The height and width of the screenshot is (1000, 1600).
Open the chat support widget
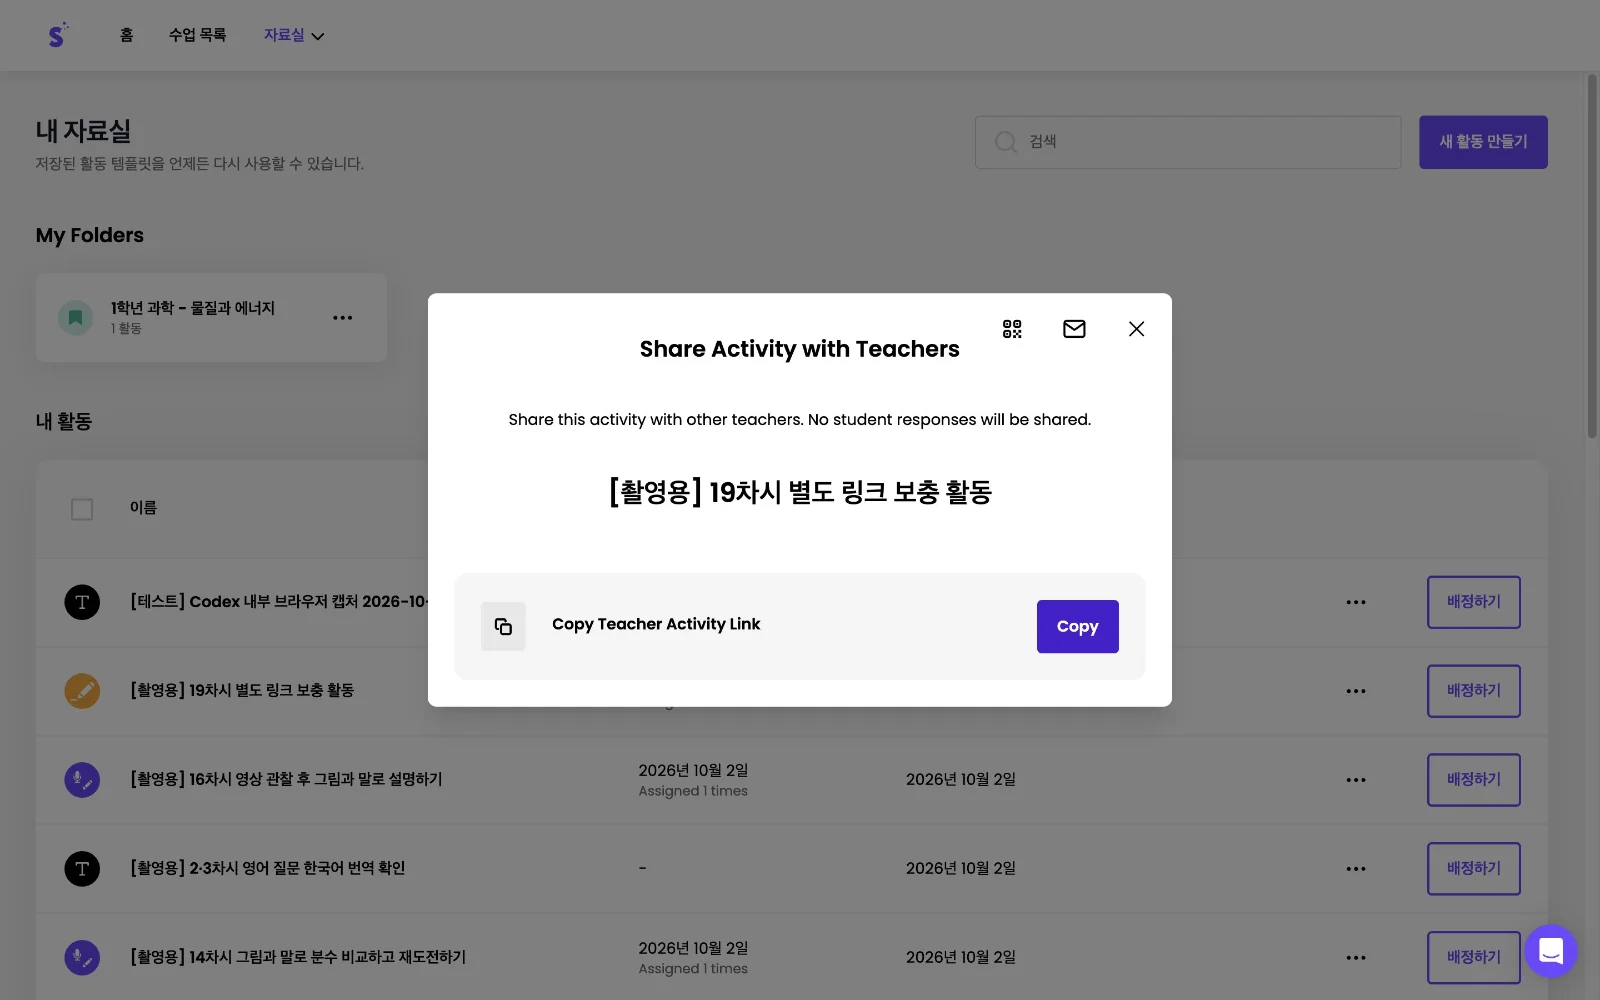[x=1551, y=951]
